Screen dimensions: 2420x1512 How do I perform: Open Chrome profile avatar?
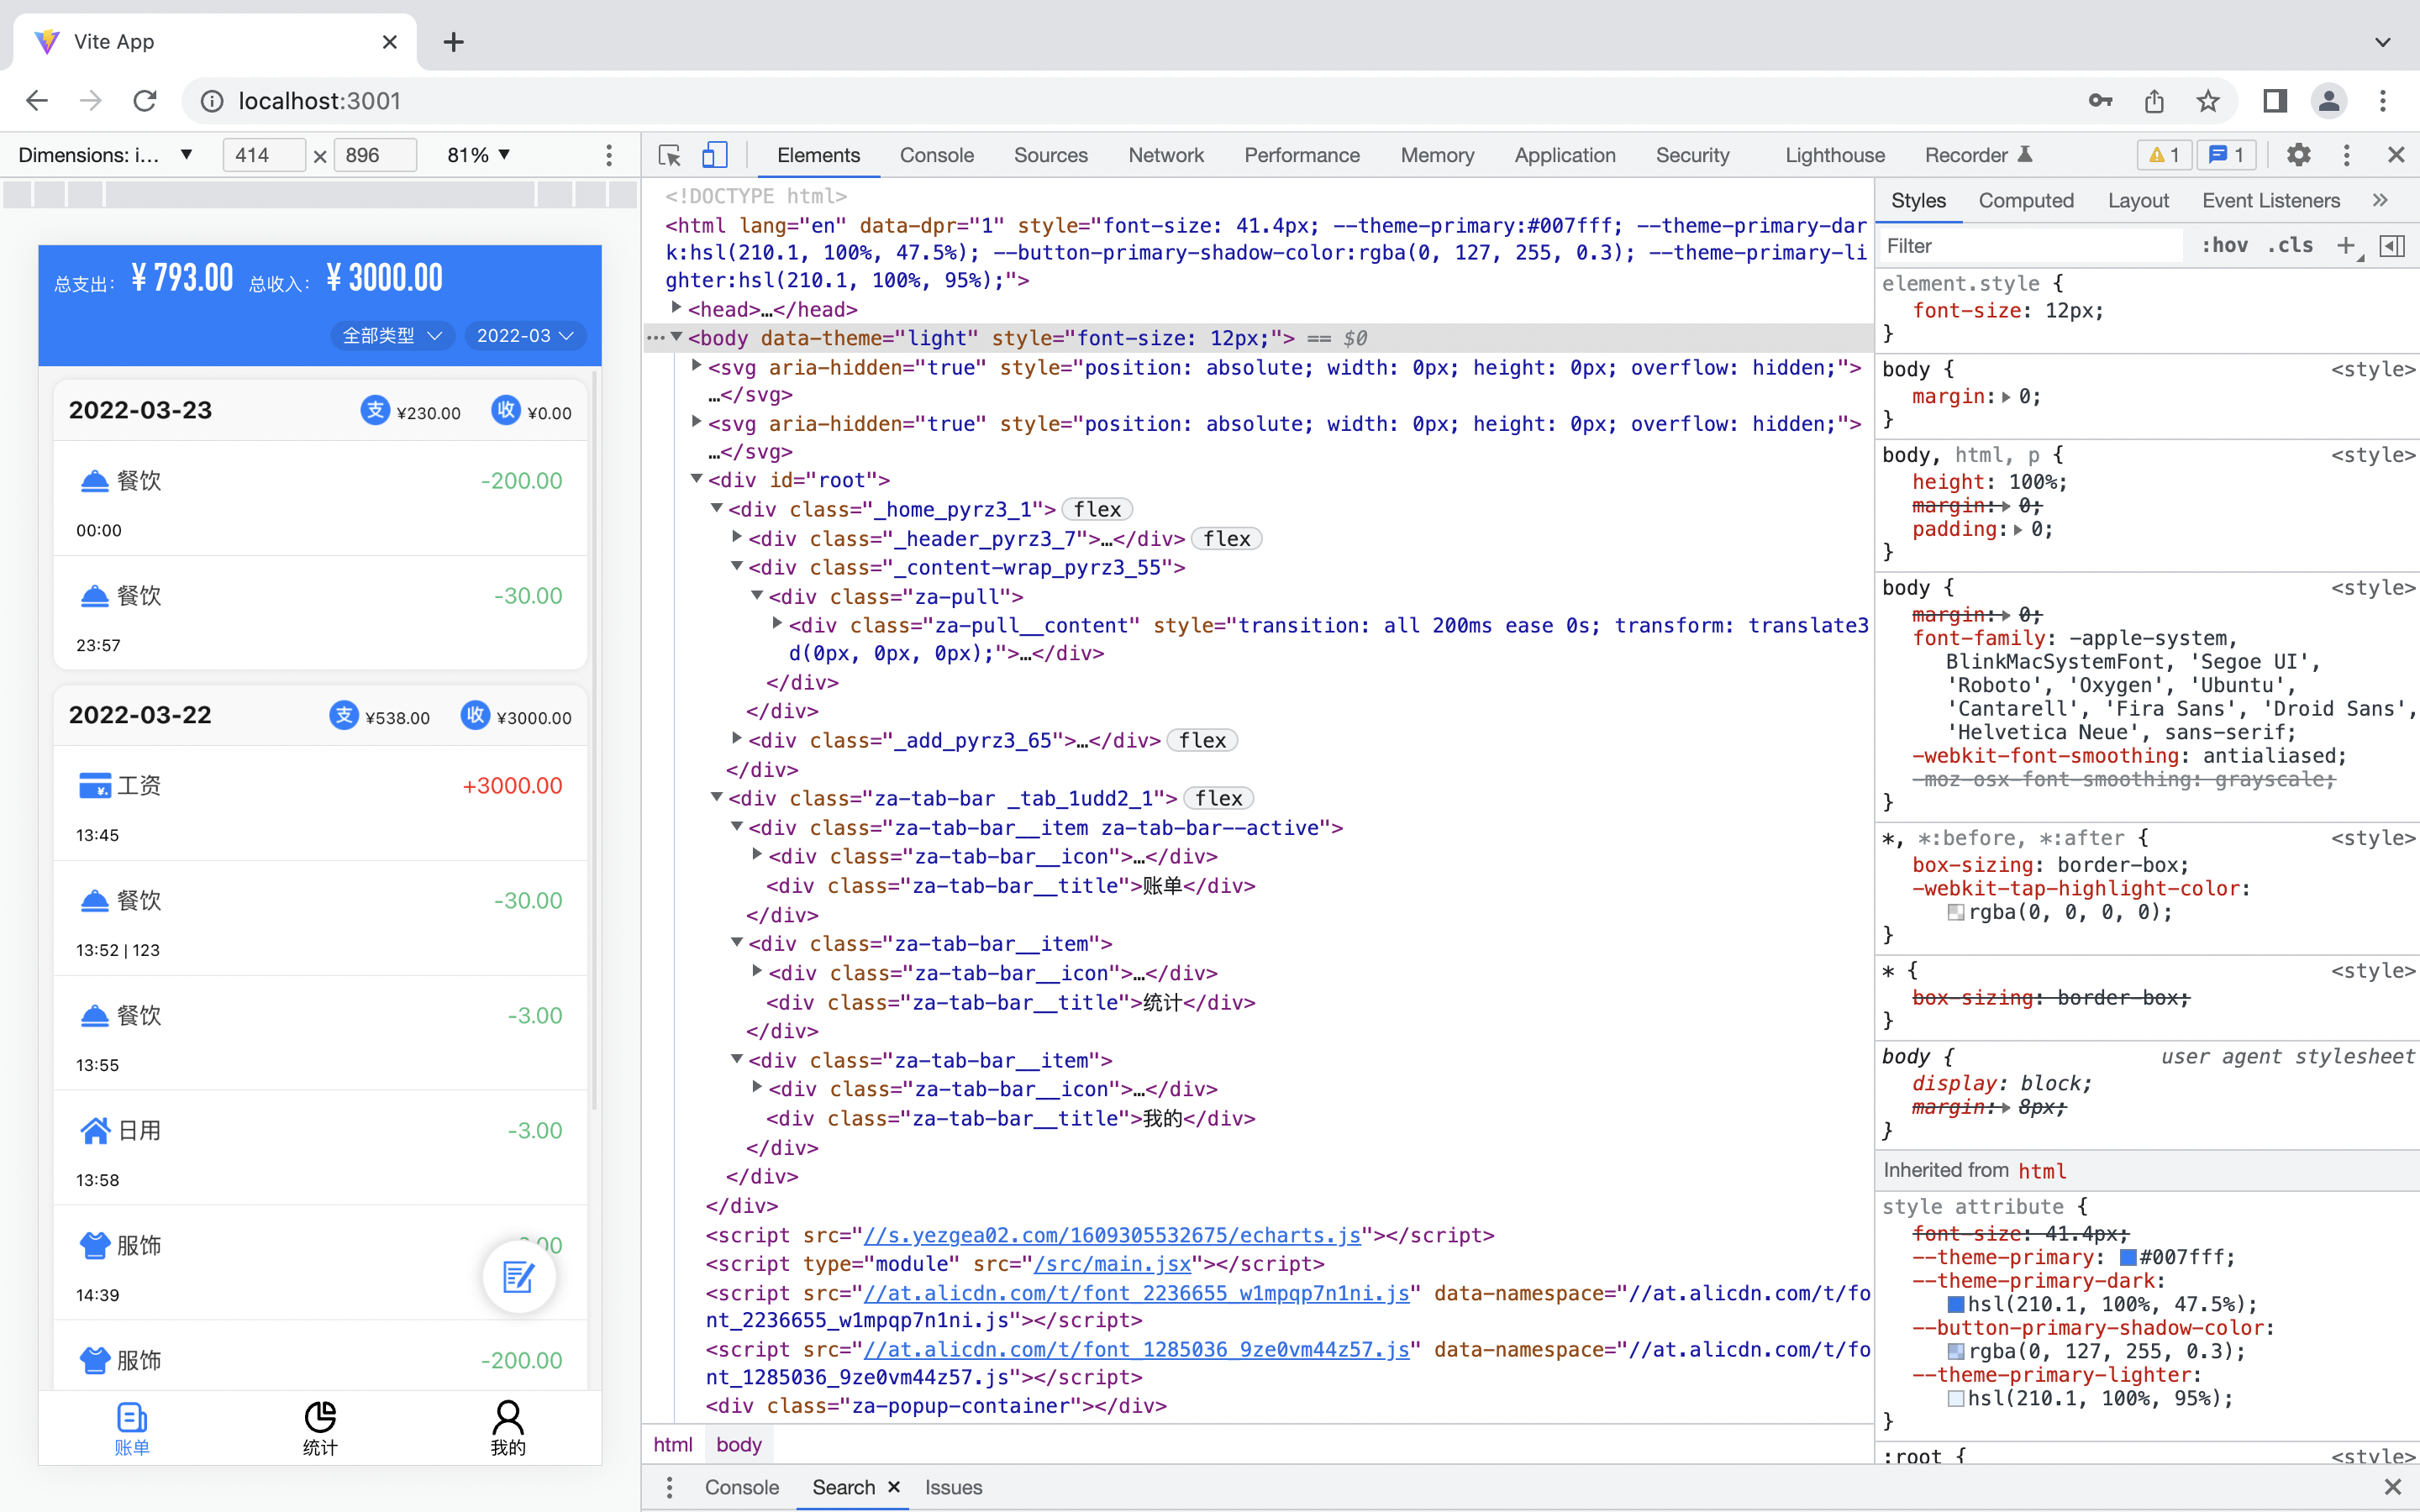[2328, 101]
